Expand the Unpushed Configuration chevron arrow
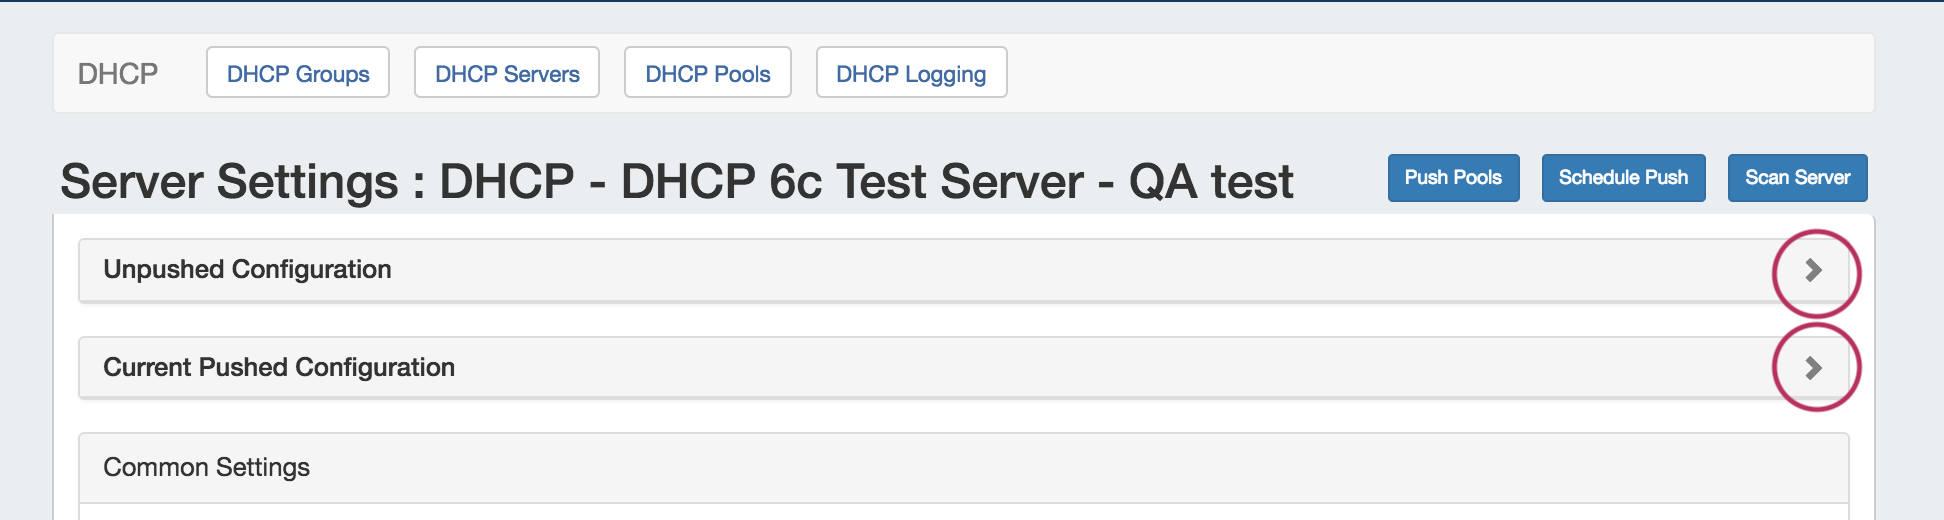Viewport: 1944px width, 520px height. pyautogui.click(x=1813, y=270)
